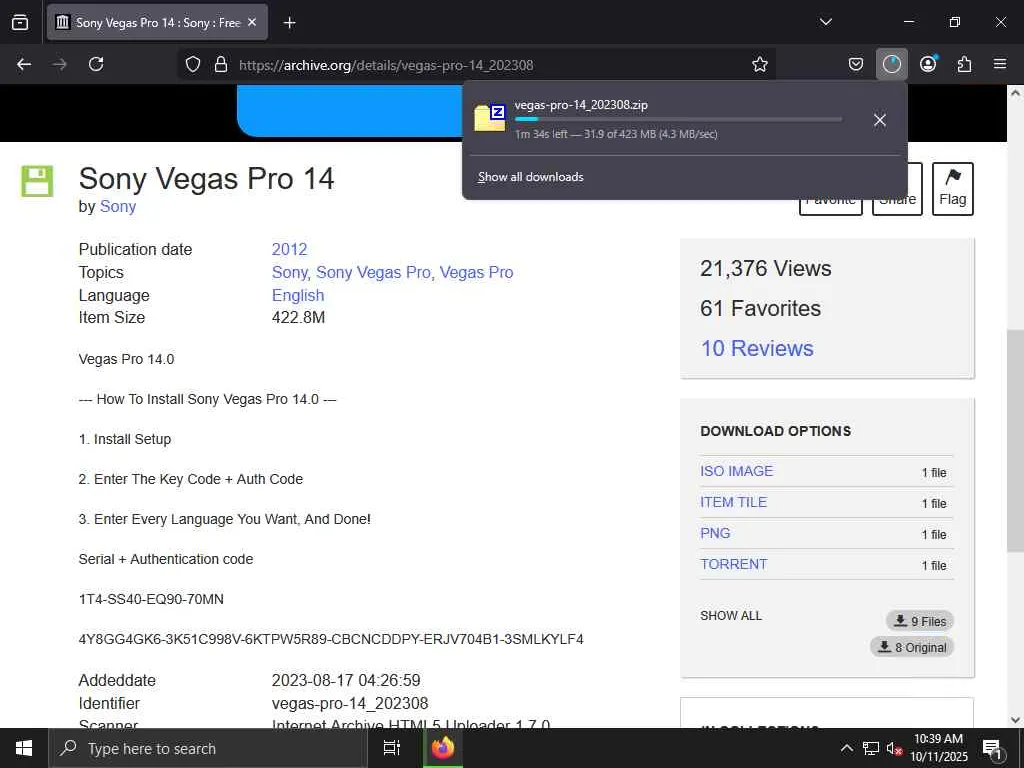This screenshot has height=768, width=1024.
Task: Download the PNG file
Action: pyautogui.click(x=715, y=533)
